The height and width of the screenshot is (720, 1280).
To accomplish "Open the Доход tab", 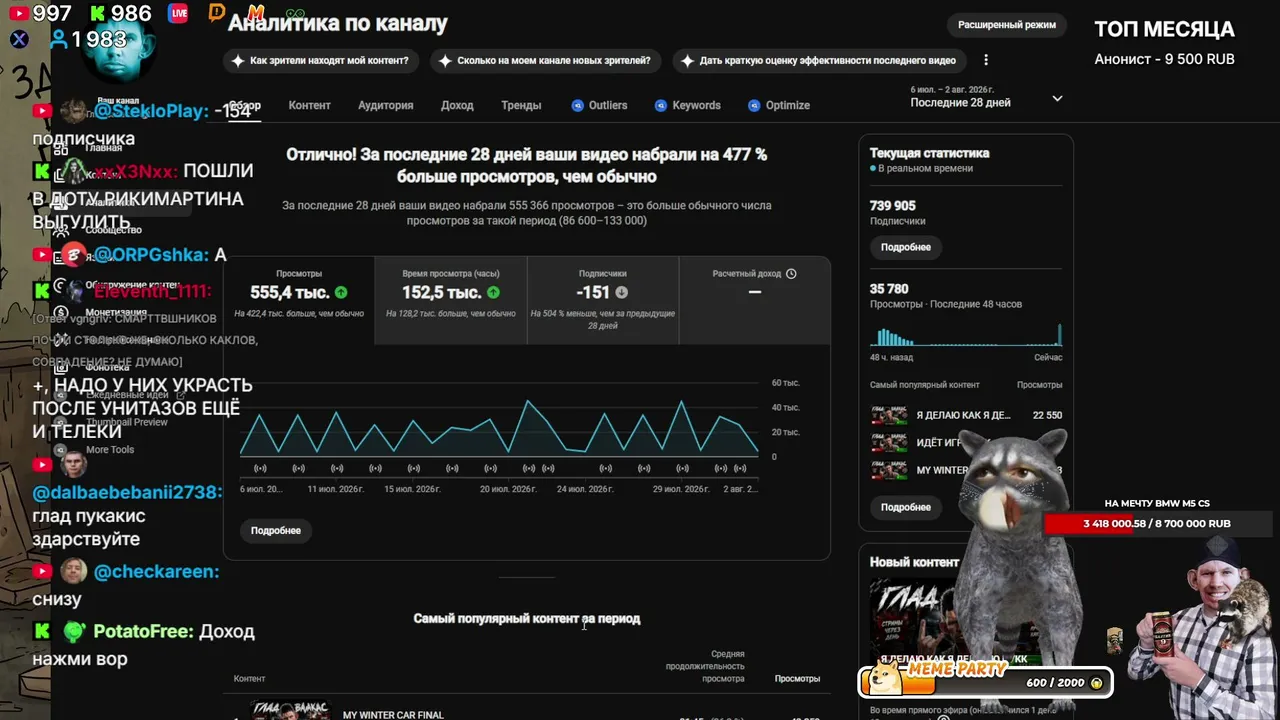I will click(457, 105).
